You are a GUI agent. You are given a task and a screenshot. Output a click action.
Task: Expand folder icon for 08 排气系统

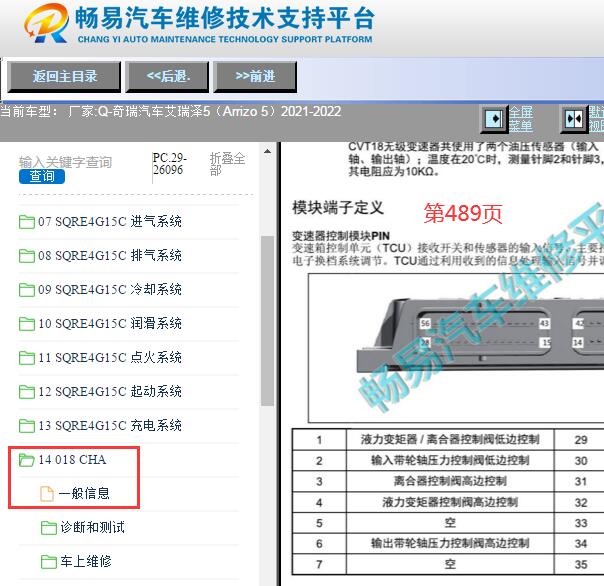pos(27,256)
